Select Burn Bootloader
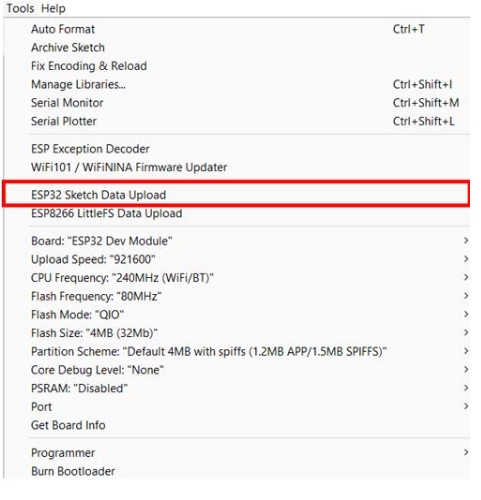Viewport: 481px width, 500px height. pyautogui.click(x=236, y=471)
